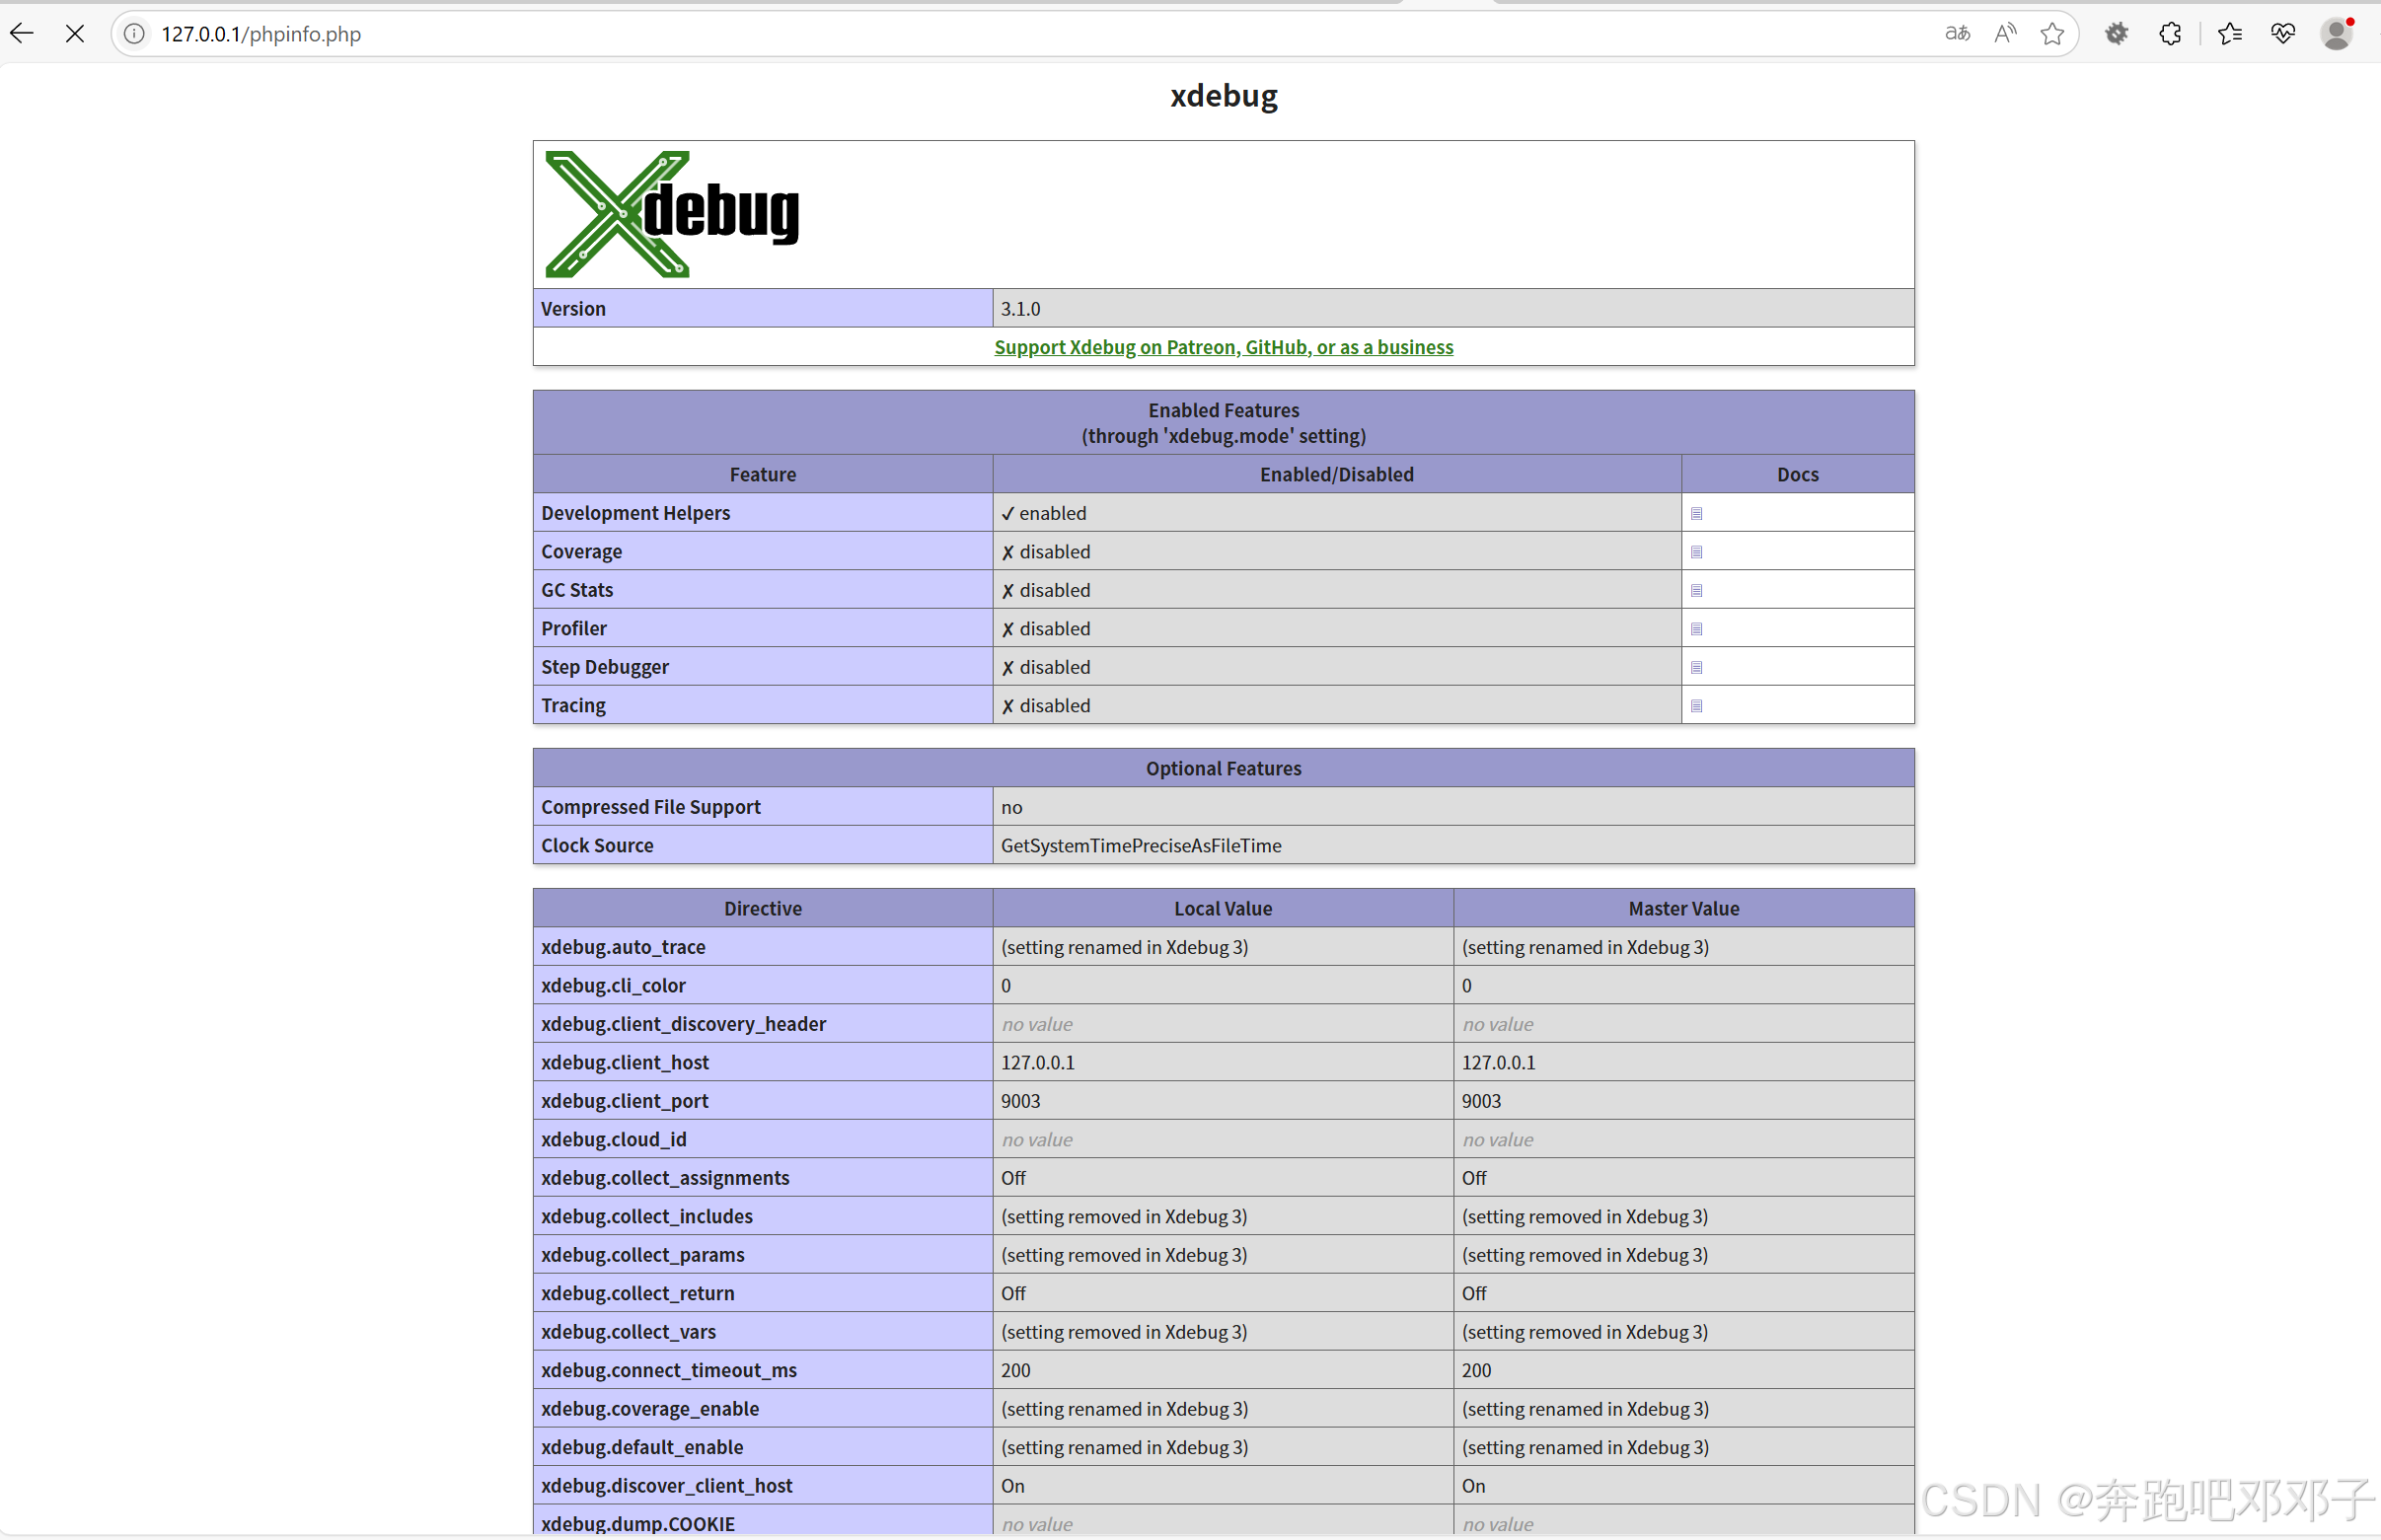
Task: Open docs icon for GC Stats row
Action: pyautogui.click(x=1696, y=590)
